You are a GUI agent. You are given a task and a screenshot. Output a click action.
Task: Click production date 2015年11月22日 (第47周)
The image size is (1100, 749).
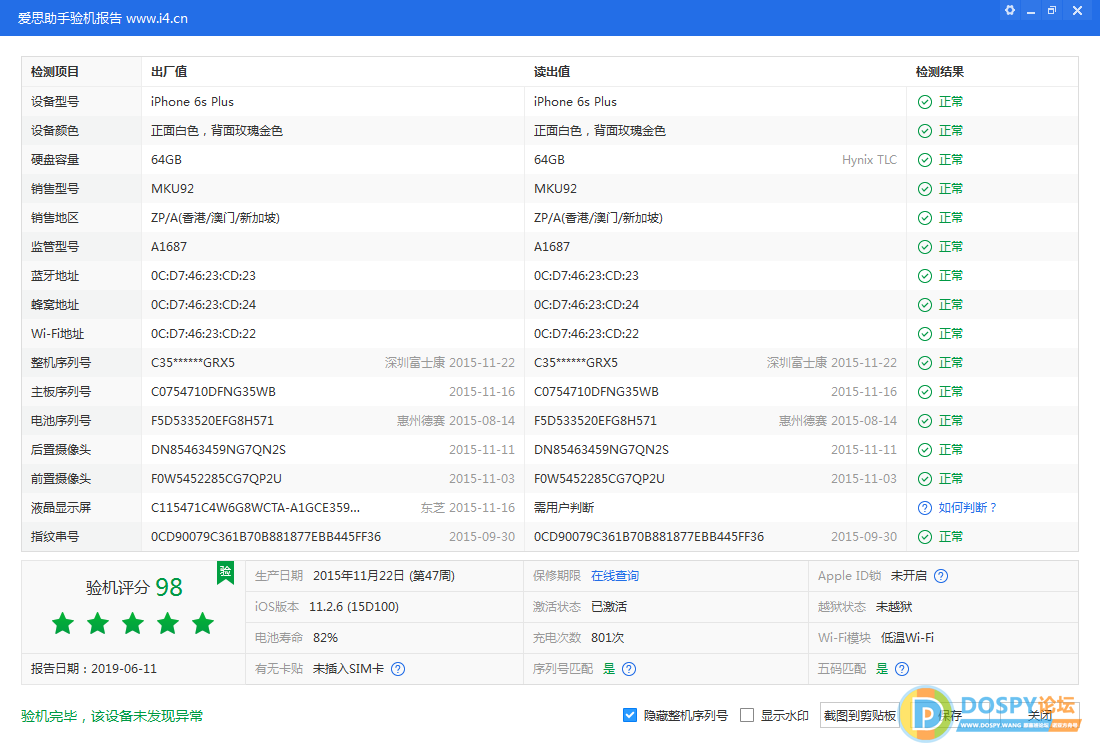pyautogui.click(x=384, y=576)
